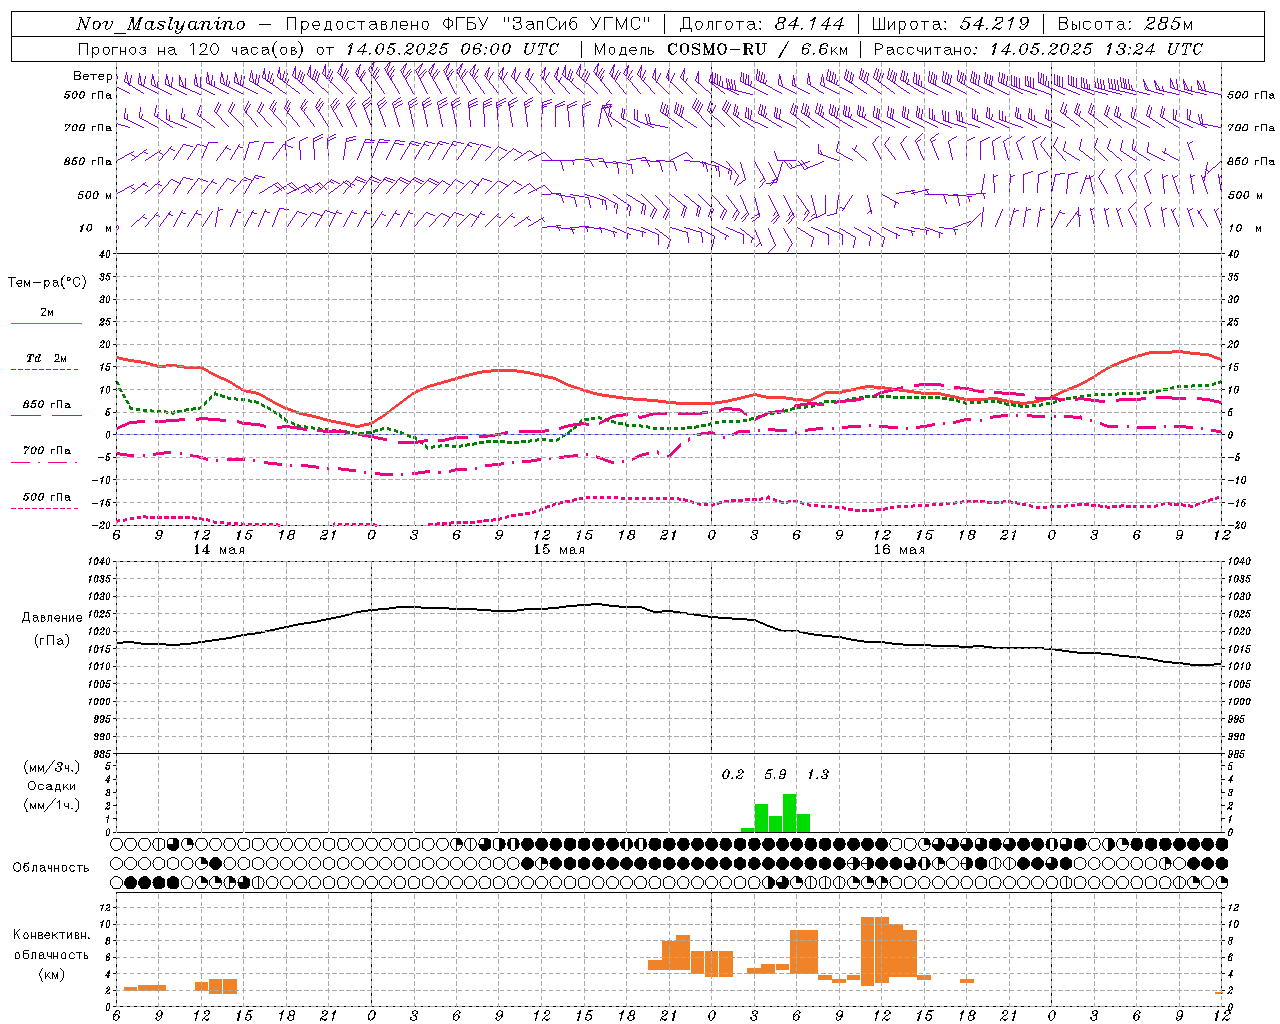Click the 'Давление' pressure panel label
The height and width of the screenshot is (1024, 1280).
(52, 618)
